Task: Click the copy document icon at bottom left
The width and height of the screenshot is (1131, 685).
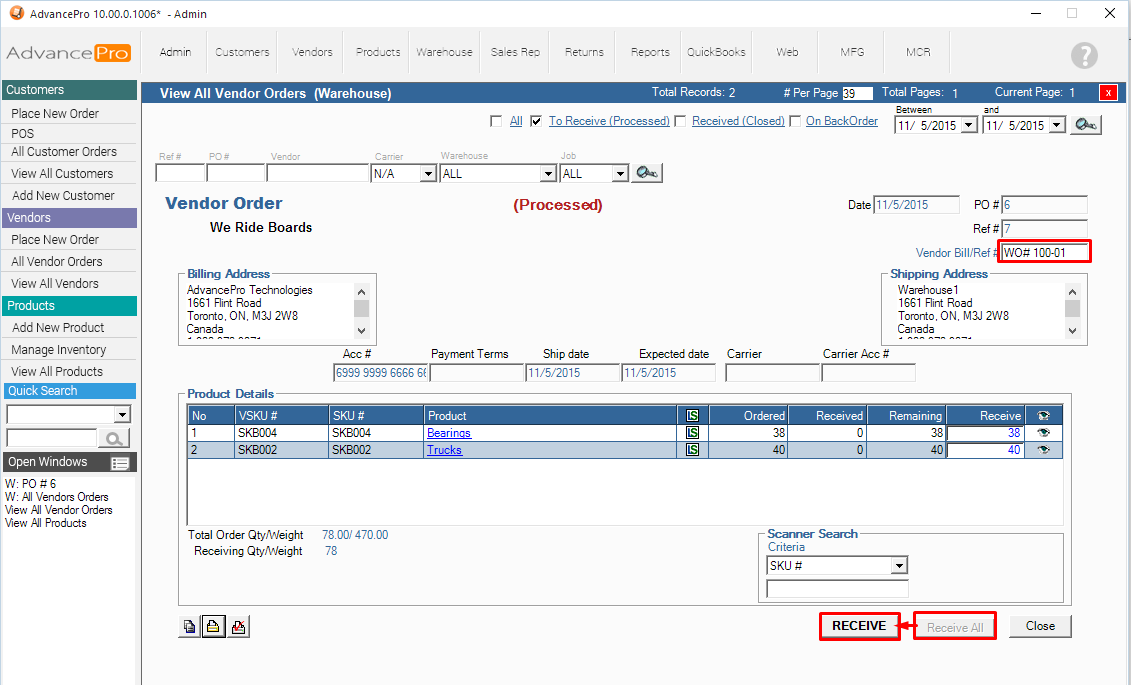Action: point(190,627)
